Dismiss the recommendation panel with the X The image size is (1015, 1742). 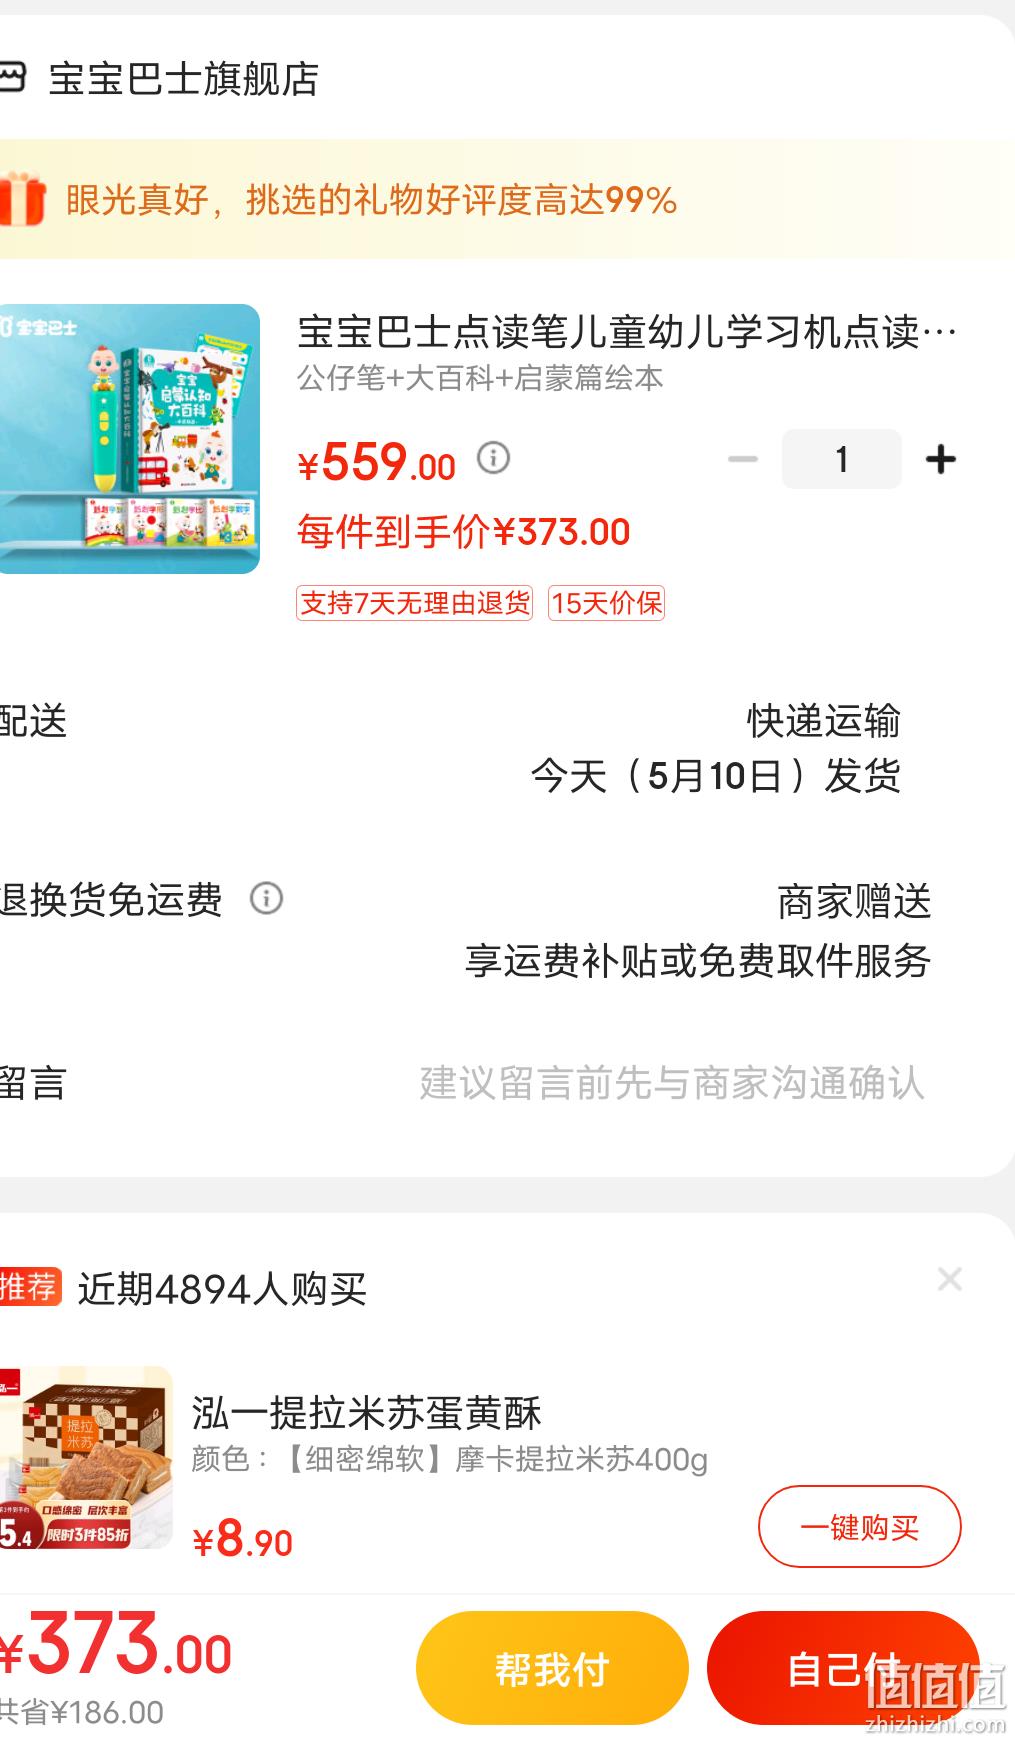(x=950, y=1279)
